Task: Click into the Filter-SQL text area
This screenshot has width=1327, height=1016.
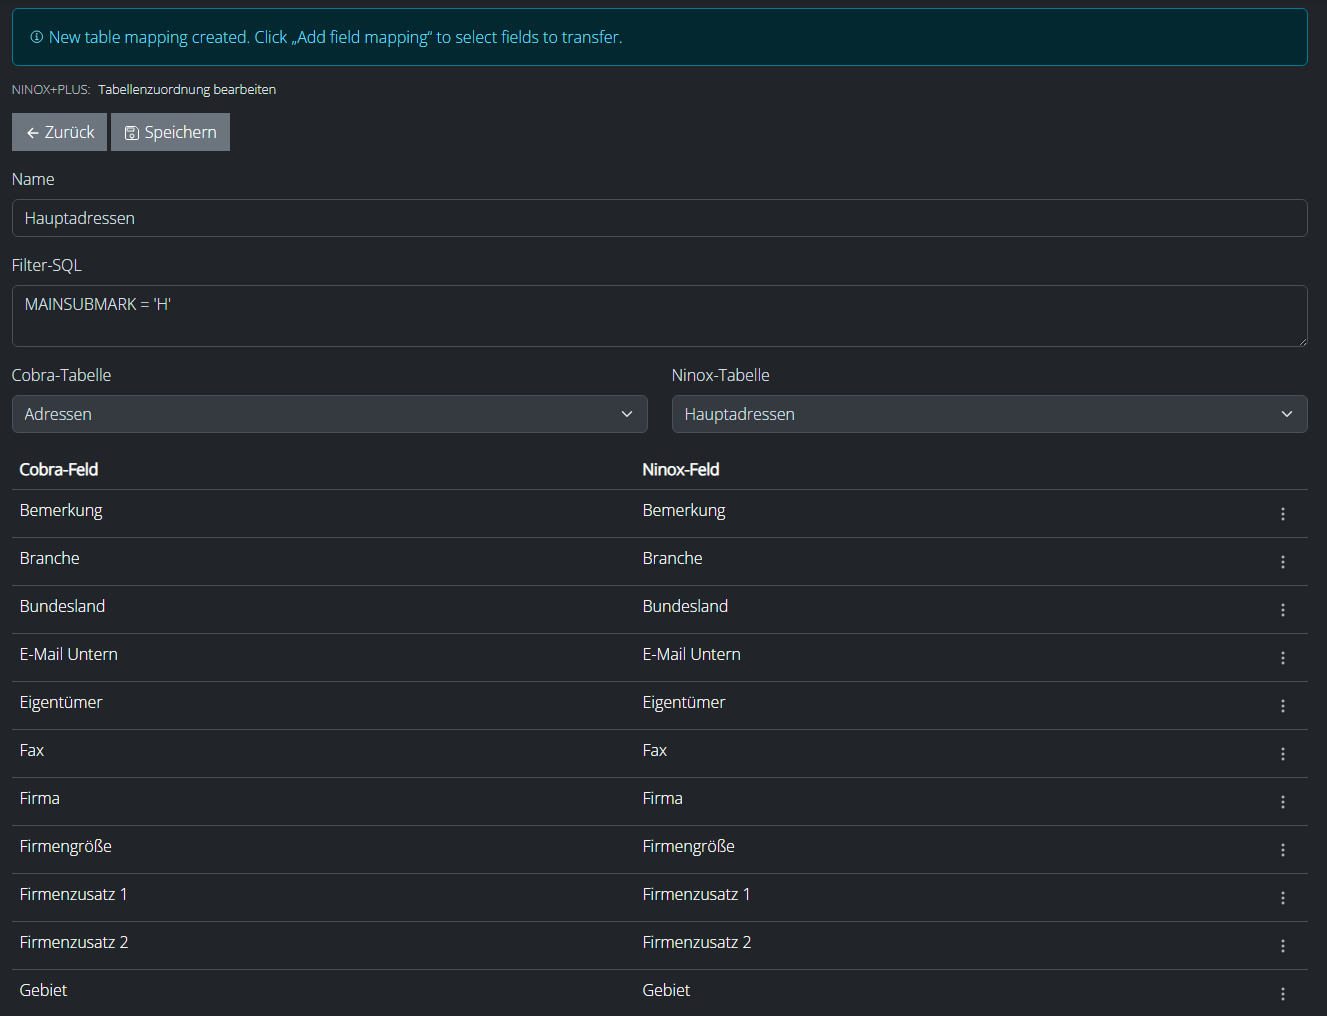Action: 660,316
